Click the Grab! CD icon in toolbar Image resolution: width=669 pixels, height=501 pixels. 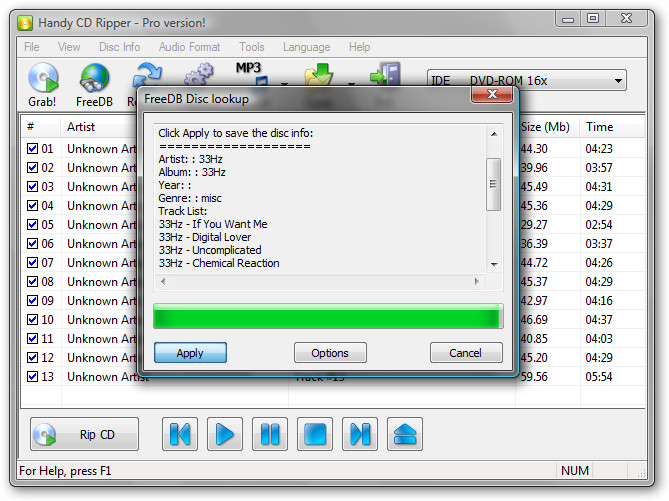pos(43,78)
